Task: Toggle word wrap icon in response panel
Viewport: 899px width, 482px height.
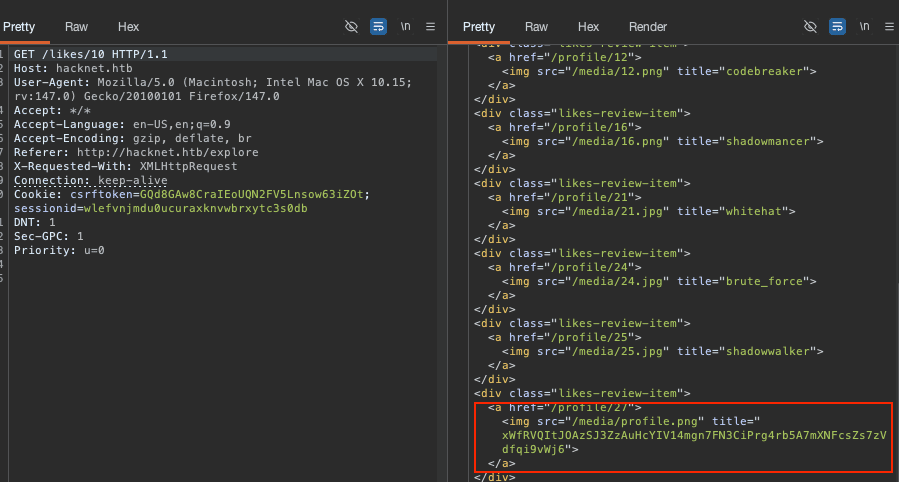Action: click(x=838, y=27)
